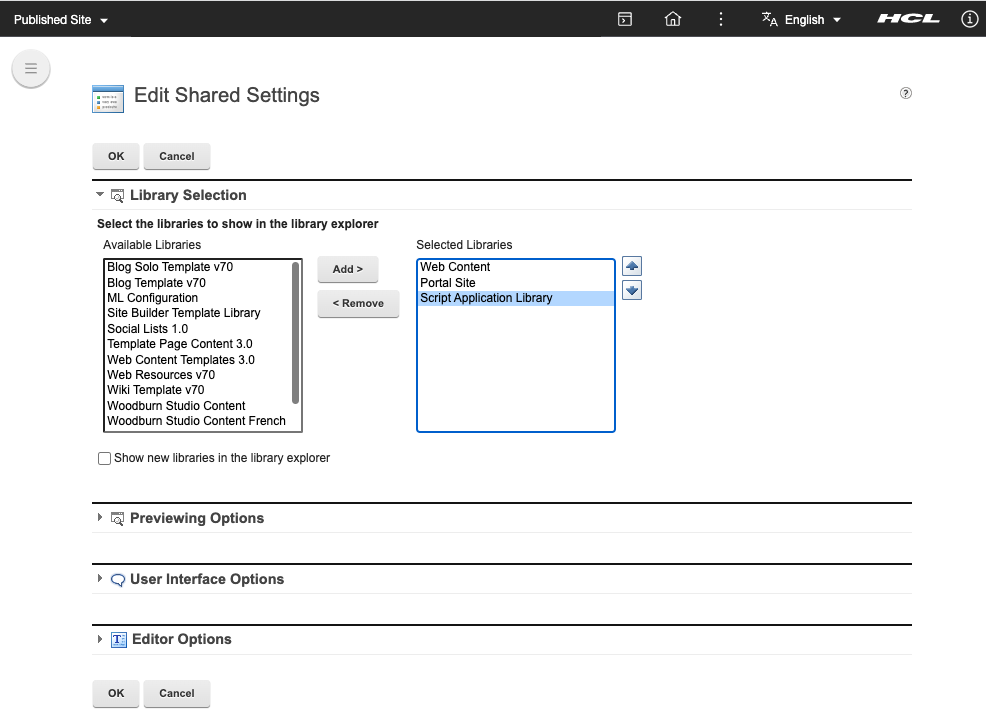Image resolution: width=986 pixels, height=713 pixels.
Task: Move selected library up with blue up arrow
Action: click(x=632, y=265)
